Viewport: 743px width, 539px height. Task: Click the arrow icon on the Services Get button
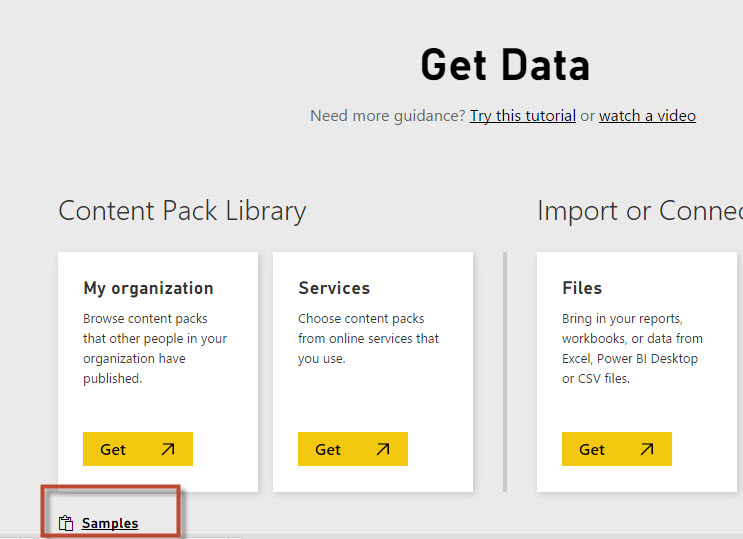(x=382, y=450)
